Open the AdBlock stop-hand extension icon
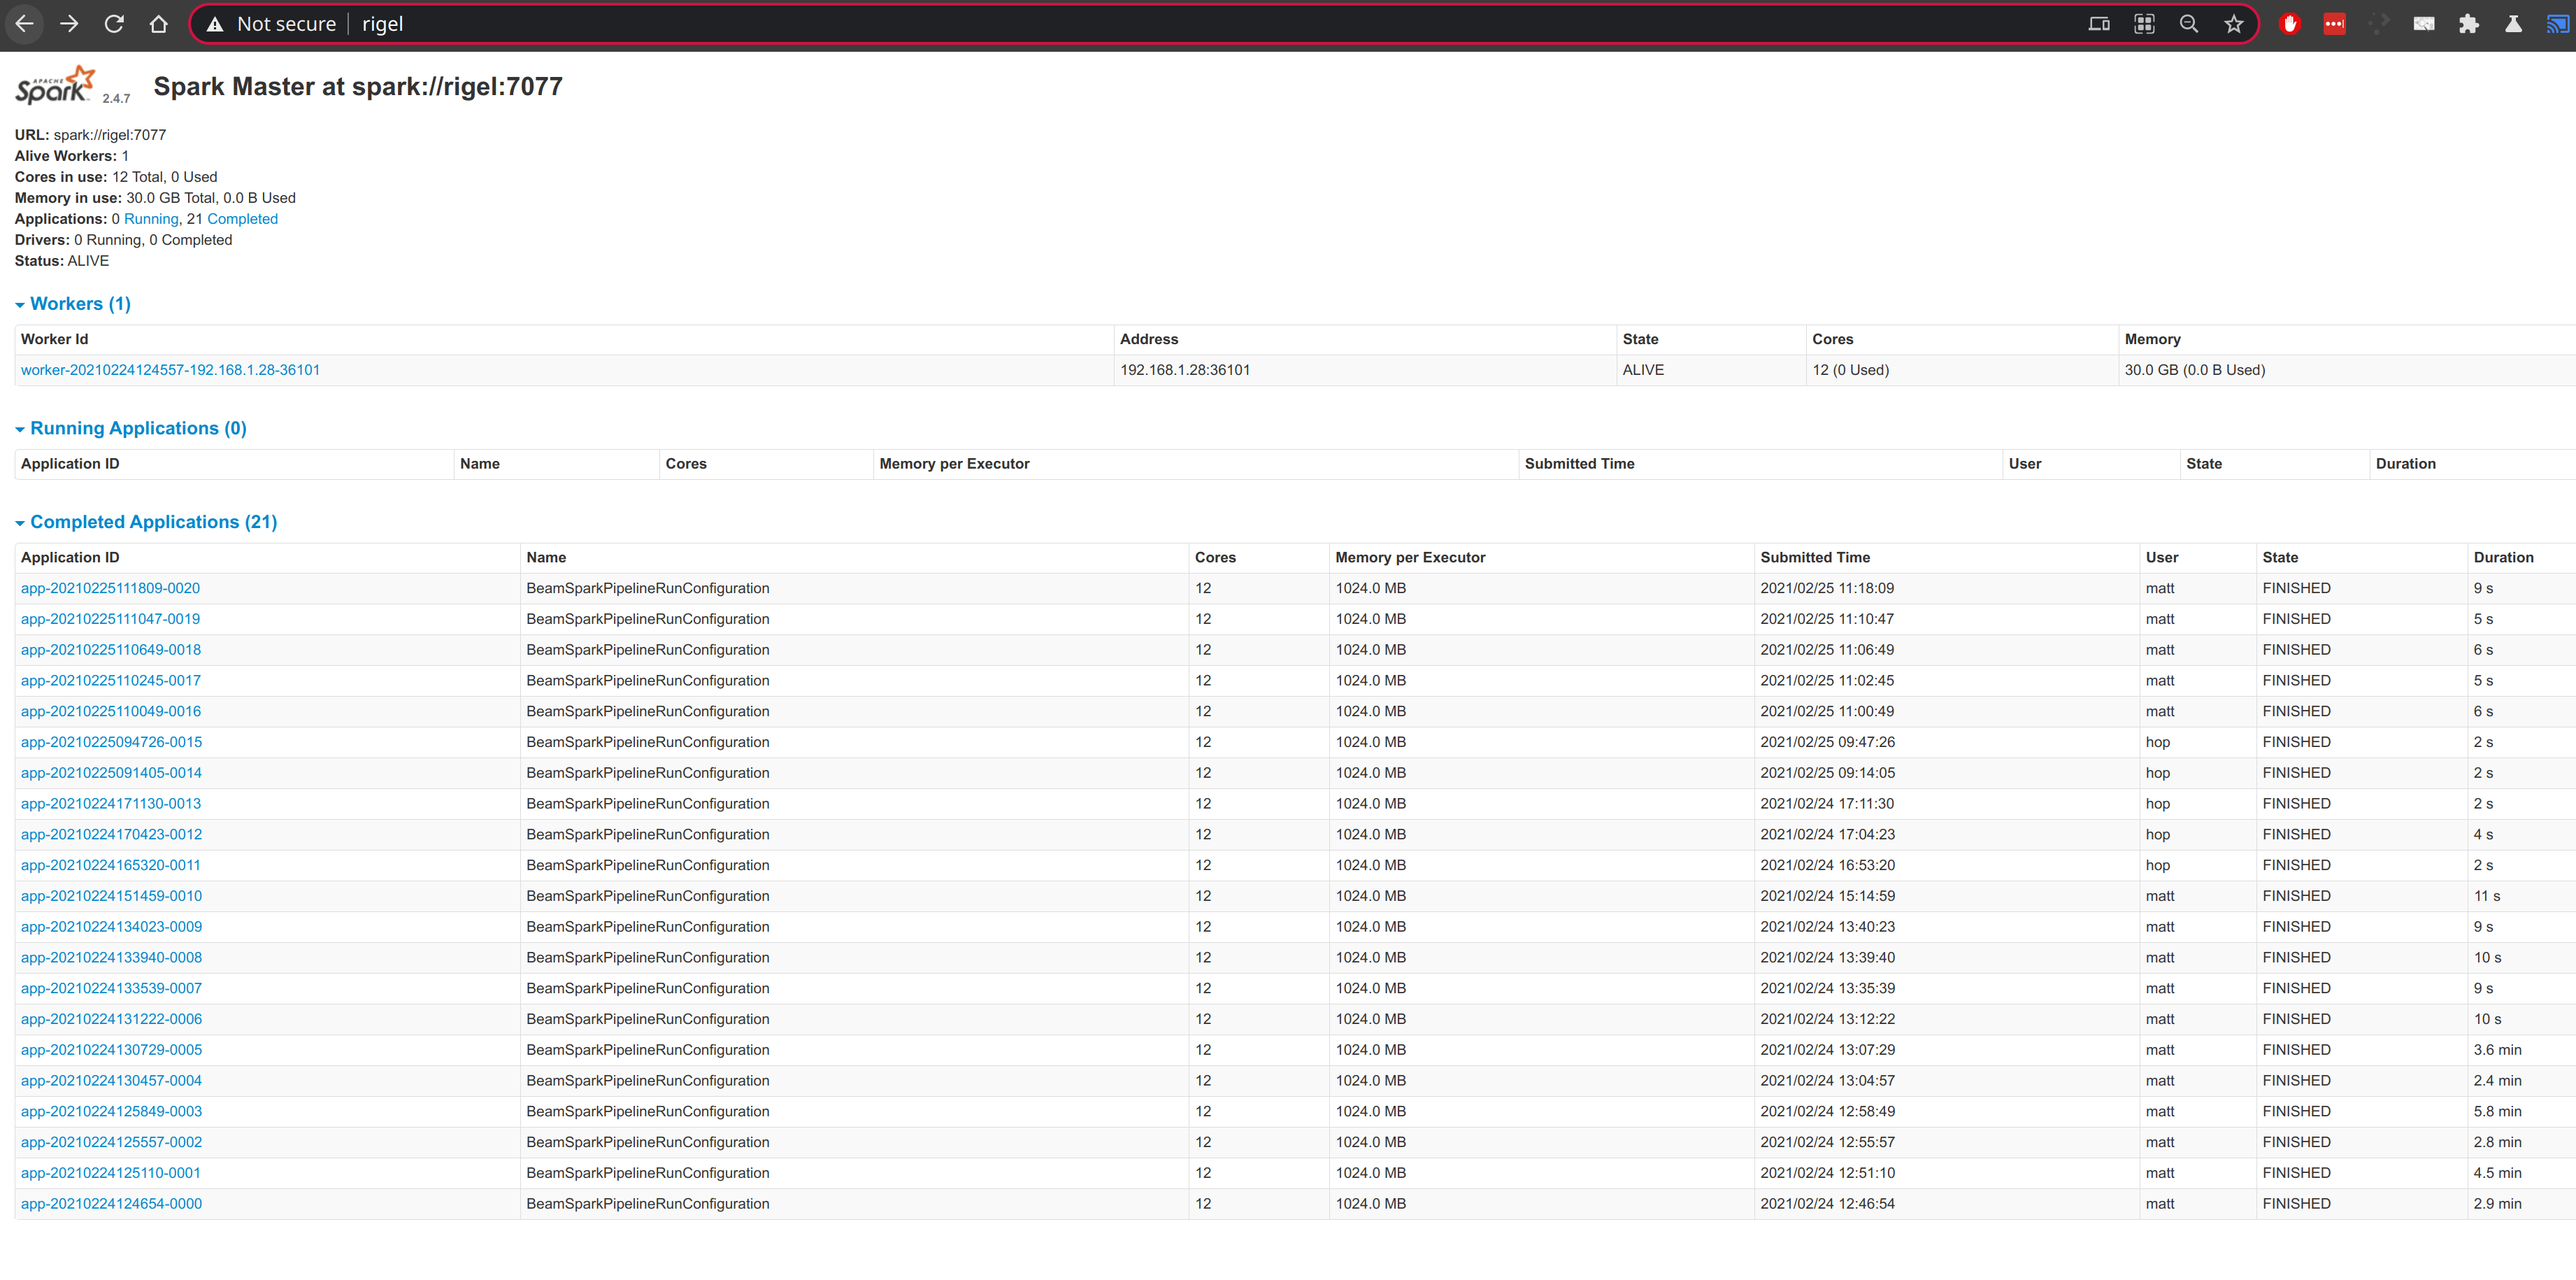 coord(2289,24)
